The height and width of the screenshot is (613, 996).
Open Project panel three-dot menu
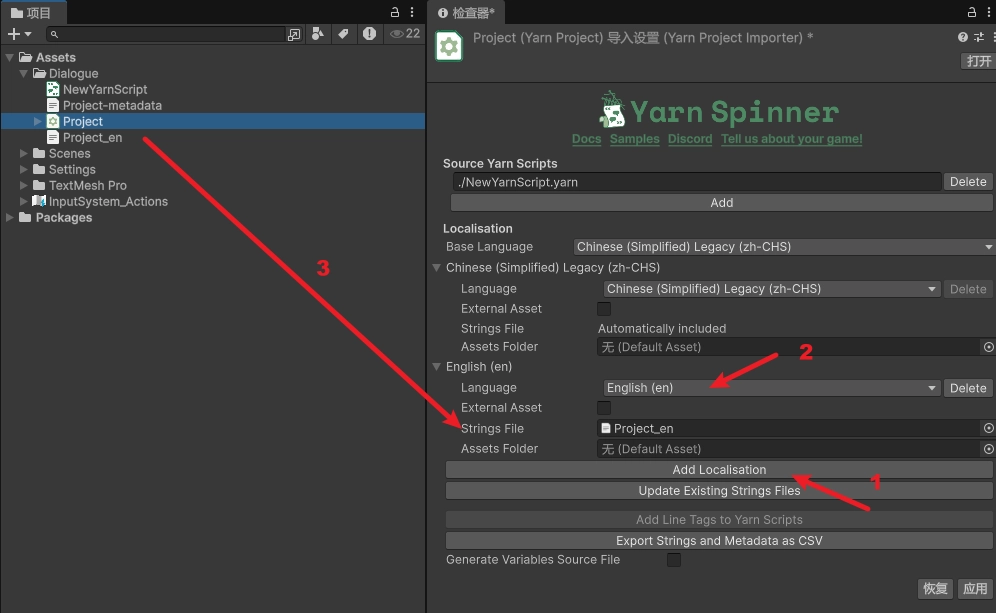(412, 12)
